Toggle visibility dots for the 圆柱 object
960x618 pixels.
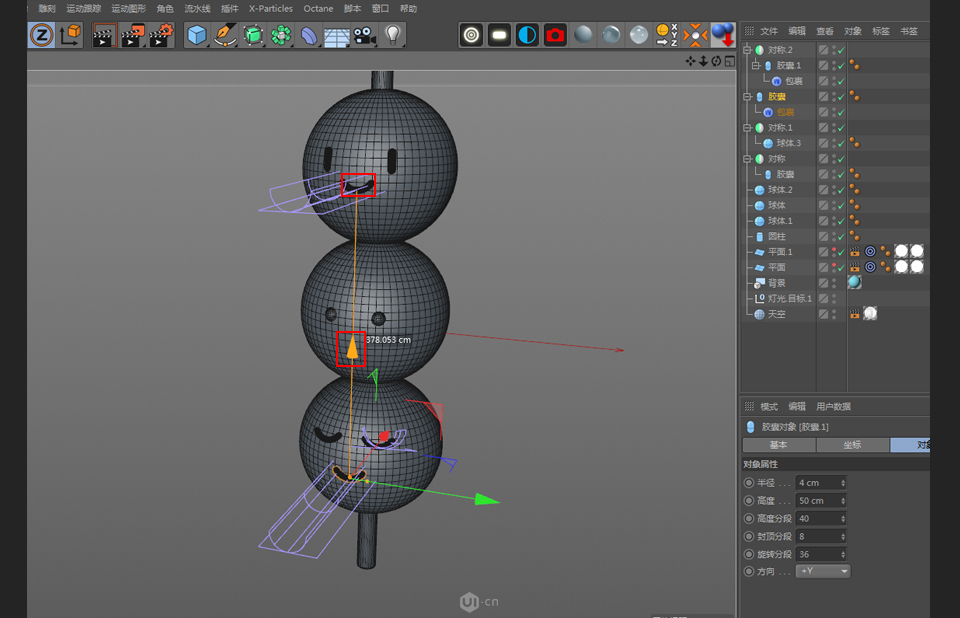click(x=833, y=237)
